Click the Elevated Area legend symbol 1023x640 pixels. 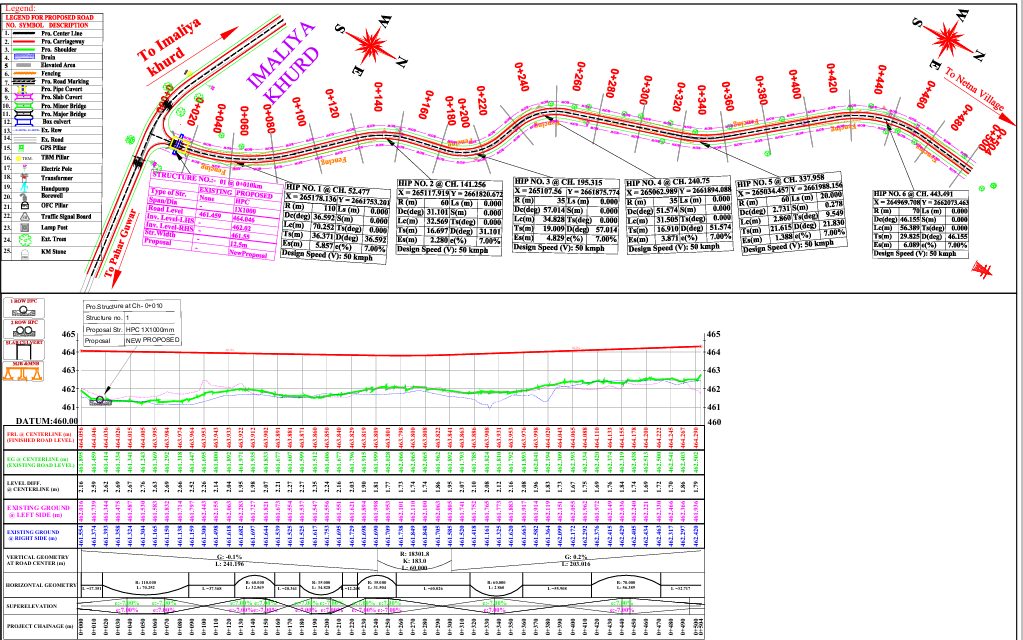pyautogui.click(x=23, y=65)
